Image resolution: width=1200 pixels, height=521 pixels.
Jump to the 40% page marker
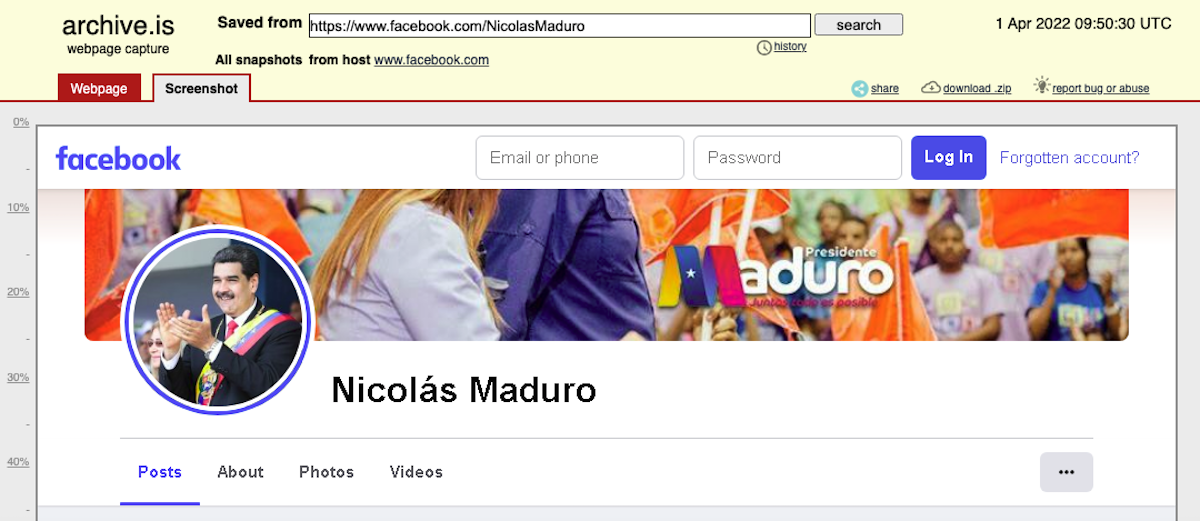[18, 462]
